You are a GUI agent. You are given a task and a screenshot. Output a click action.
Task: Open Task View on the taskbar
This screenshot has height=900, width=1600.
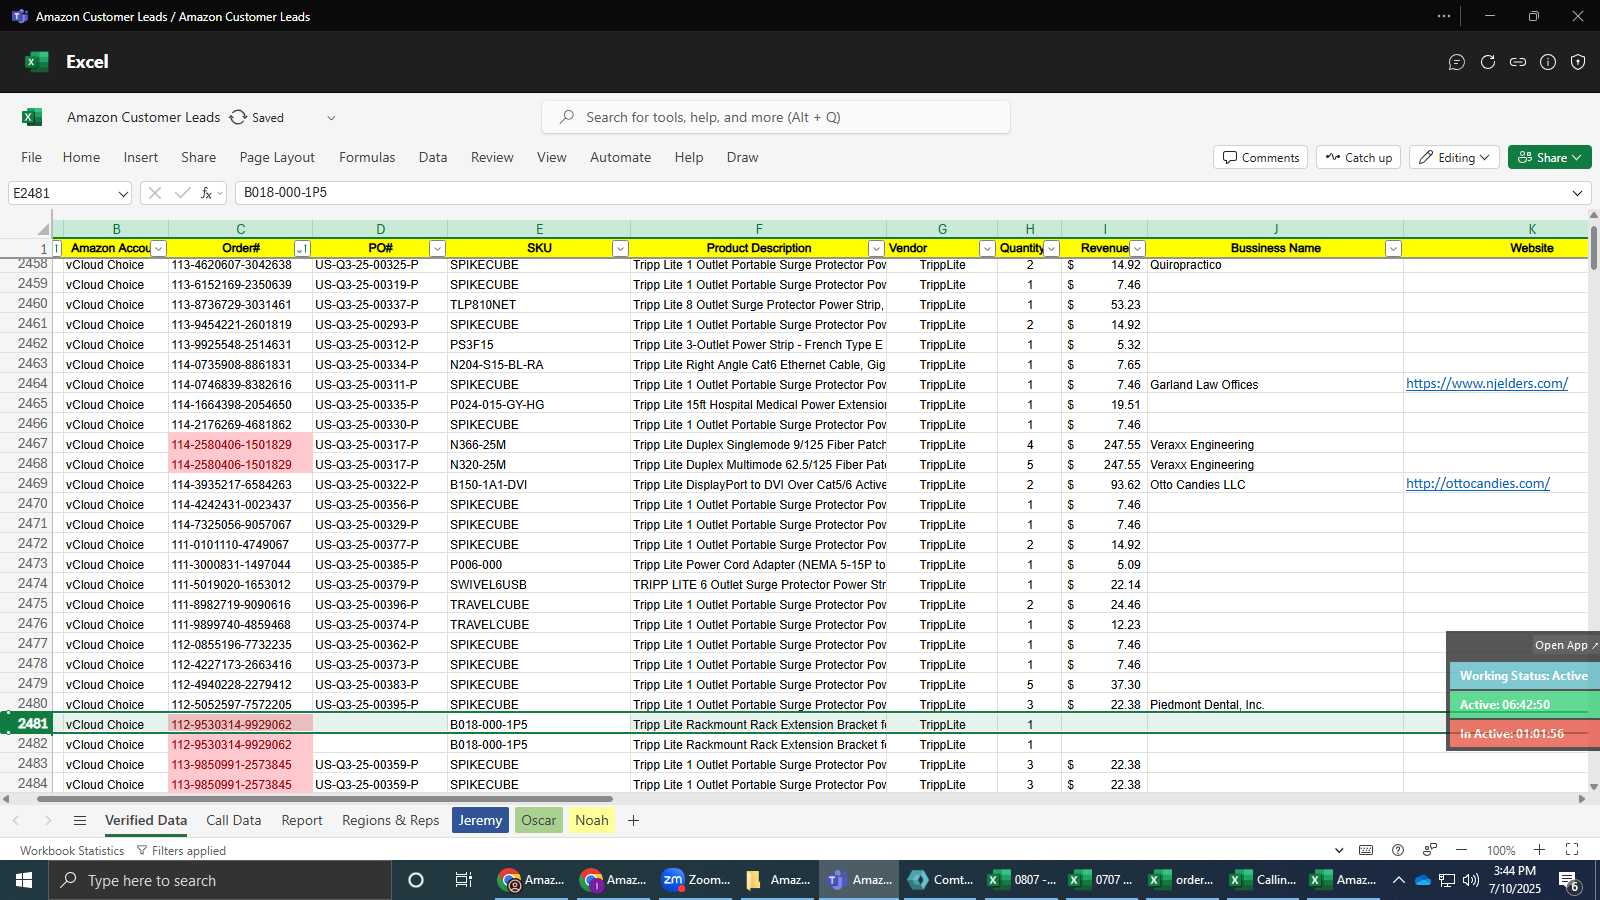click(464, 880)
